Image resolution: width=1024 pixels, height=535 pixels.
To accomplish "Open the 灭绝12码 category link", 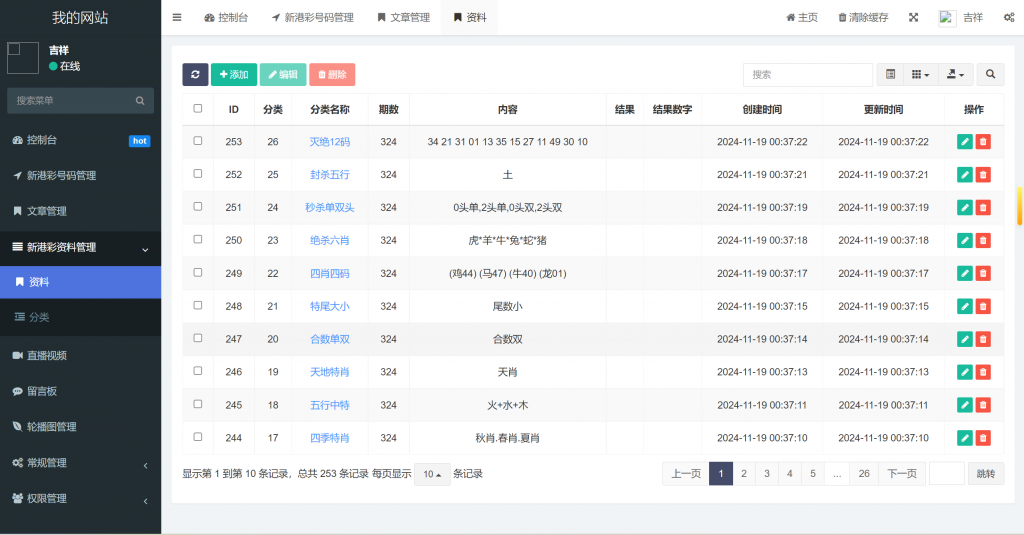I will 329,142.
